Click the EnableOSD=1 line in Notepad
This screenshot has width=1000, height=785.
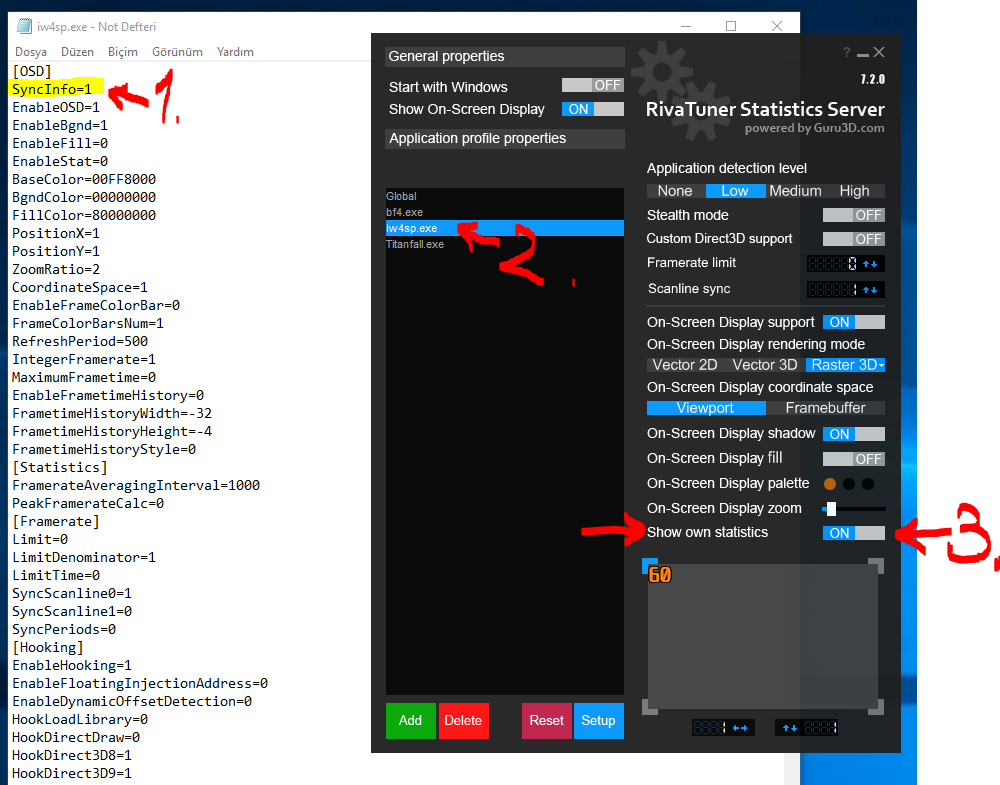coord(56,107)
